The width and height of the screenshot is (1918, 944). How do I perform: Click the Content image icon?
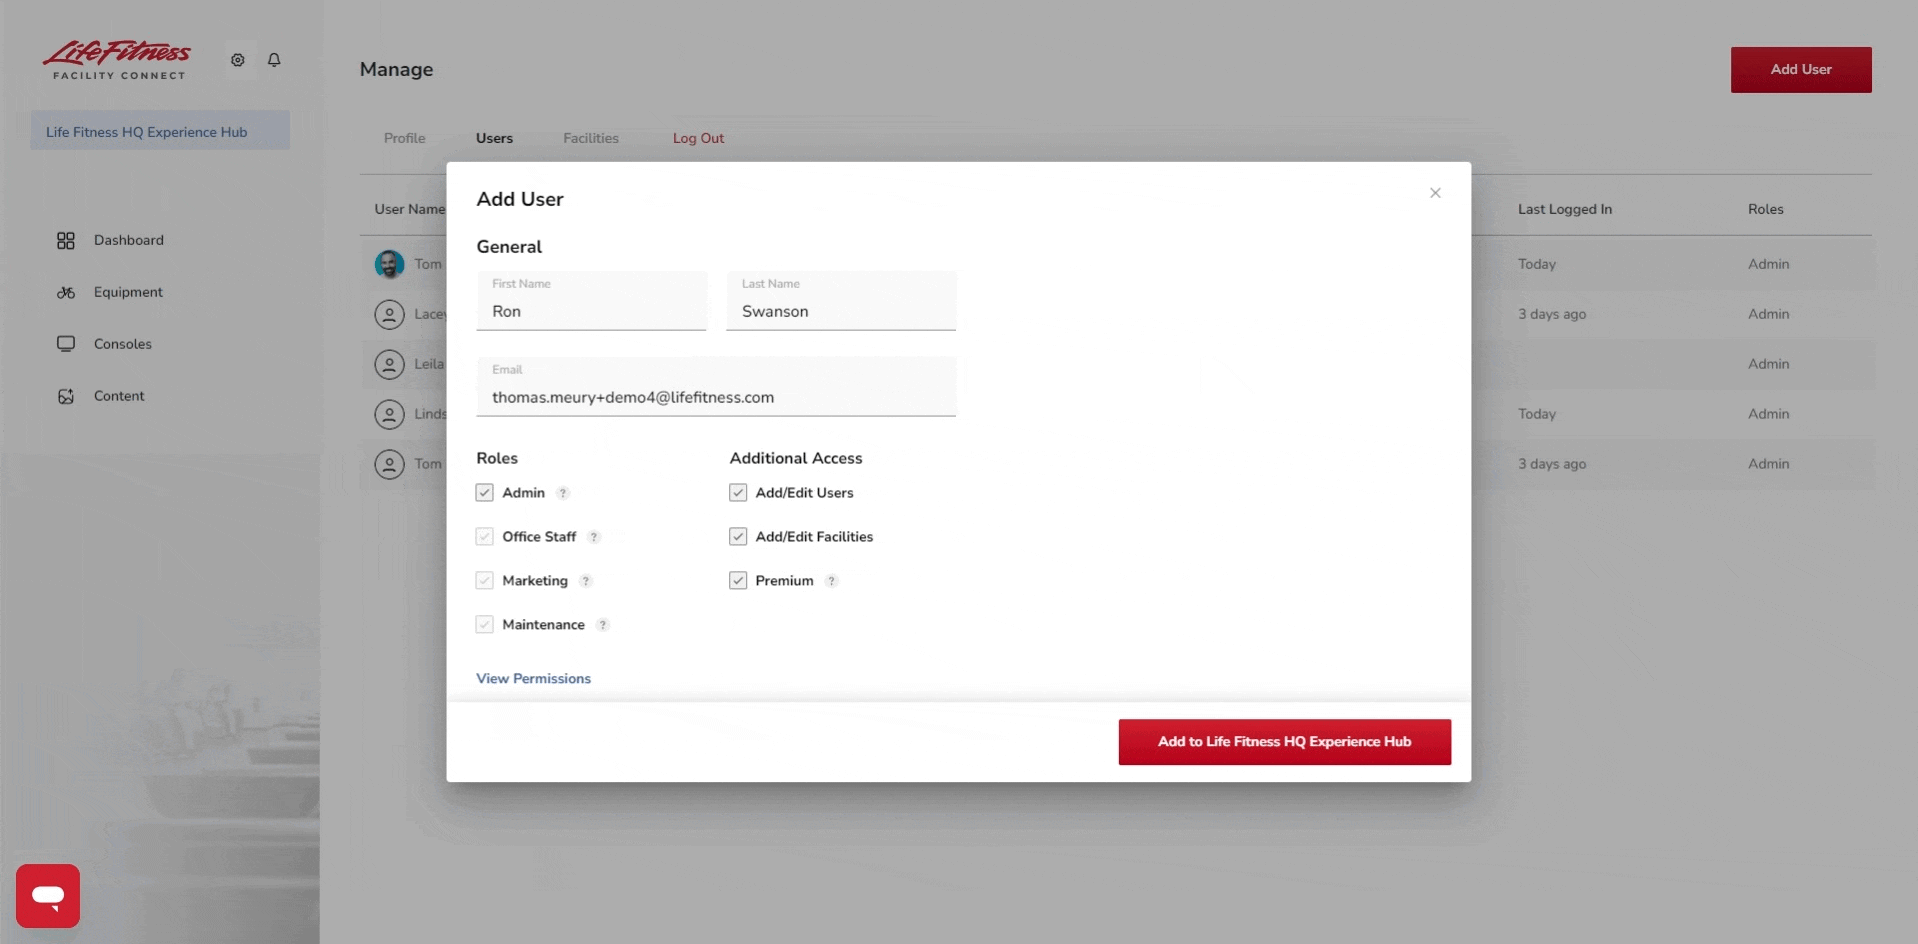(66, 397)
